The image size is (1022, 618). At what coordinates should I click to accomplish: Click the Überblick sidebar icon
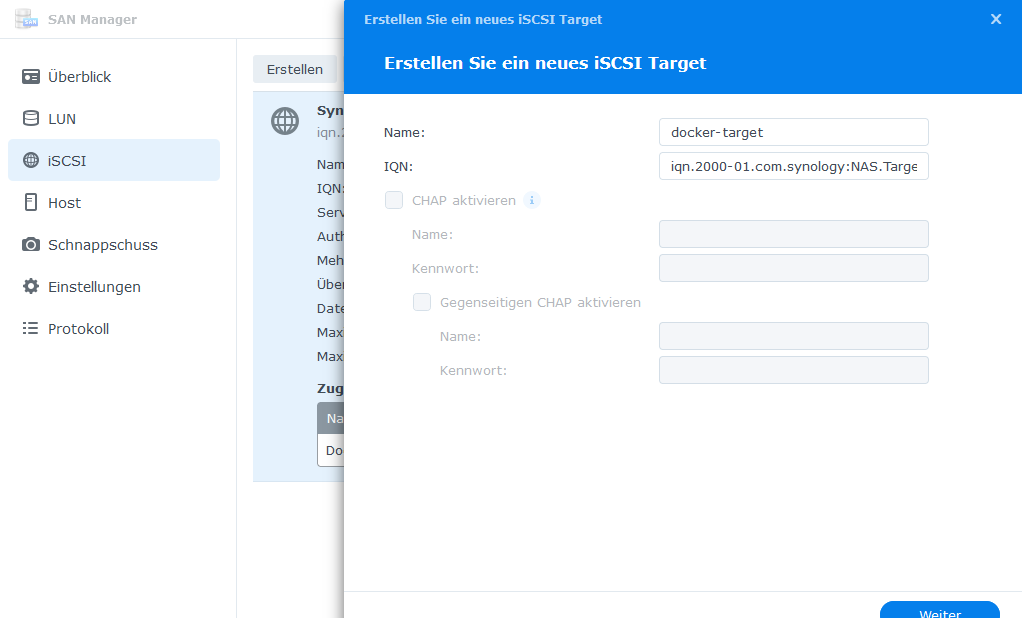click(x=31, y=77)
